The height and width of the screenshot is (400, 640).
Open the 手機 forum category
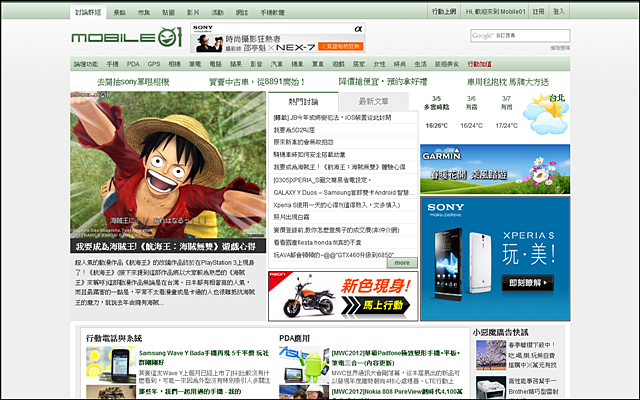(x=112, y=64)
